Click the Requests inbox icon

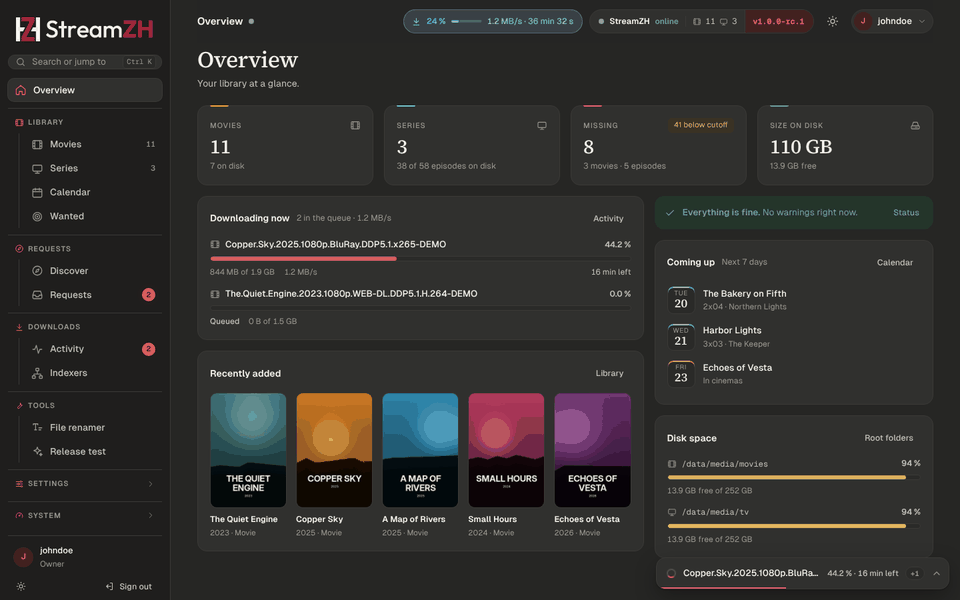tap(37, 294)
